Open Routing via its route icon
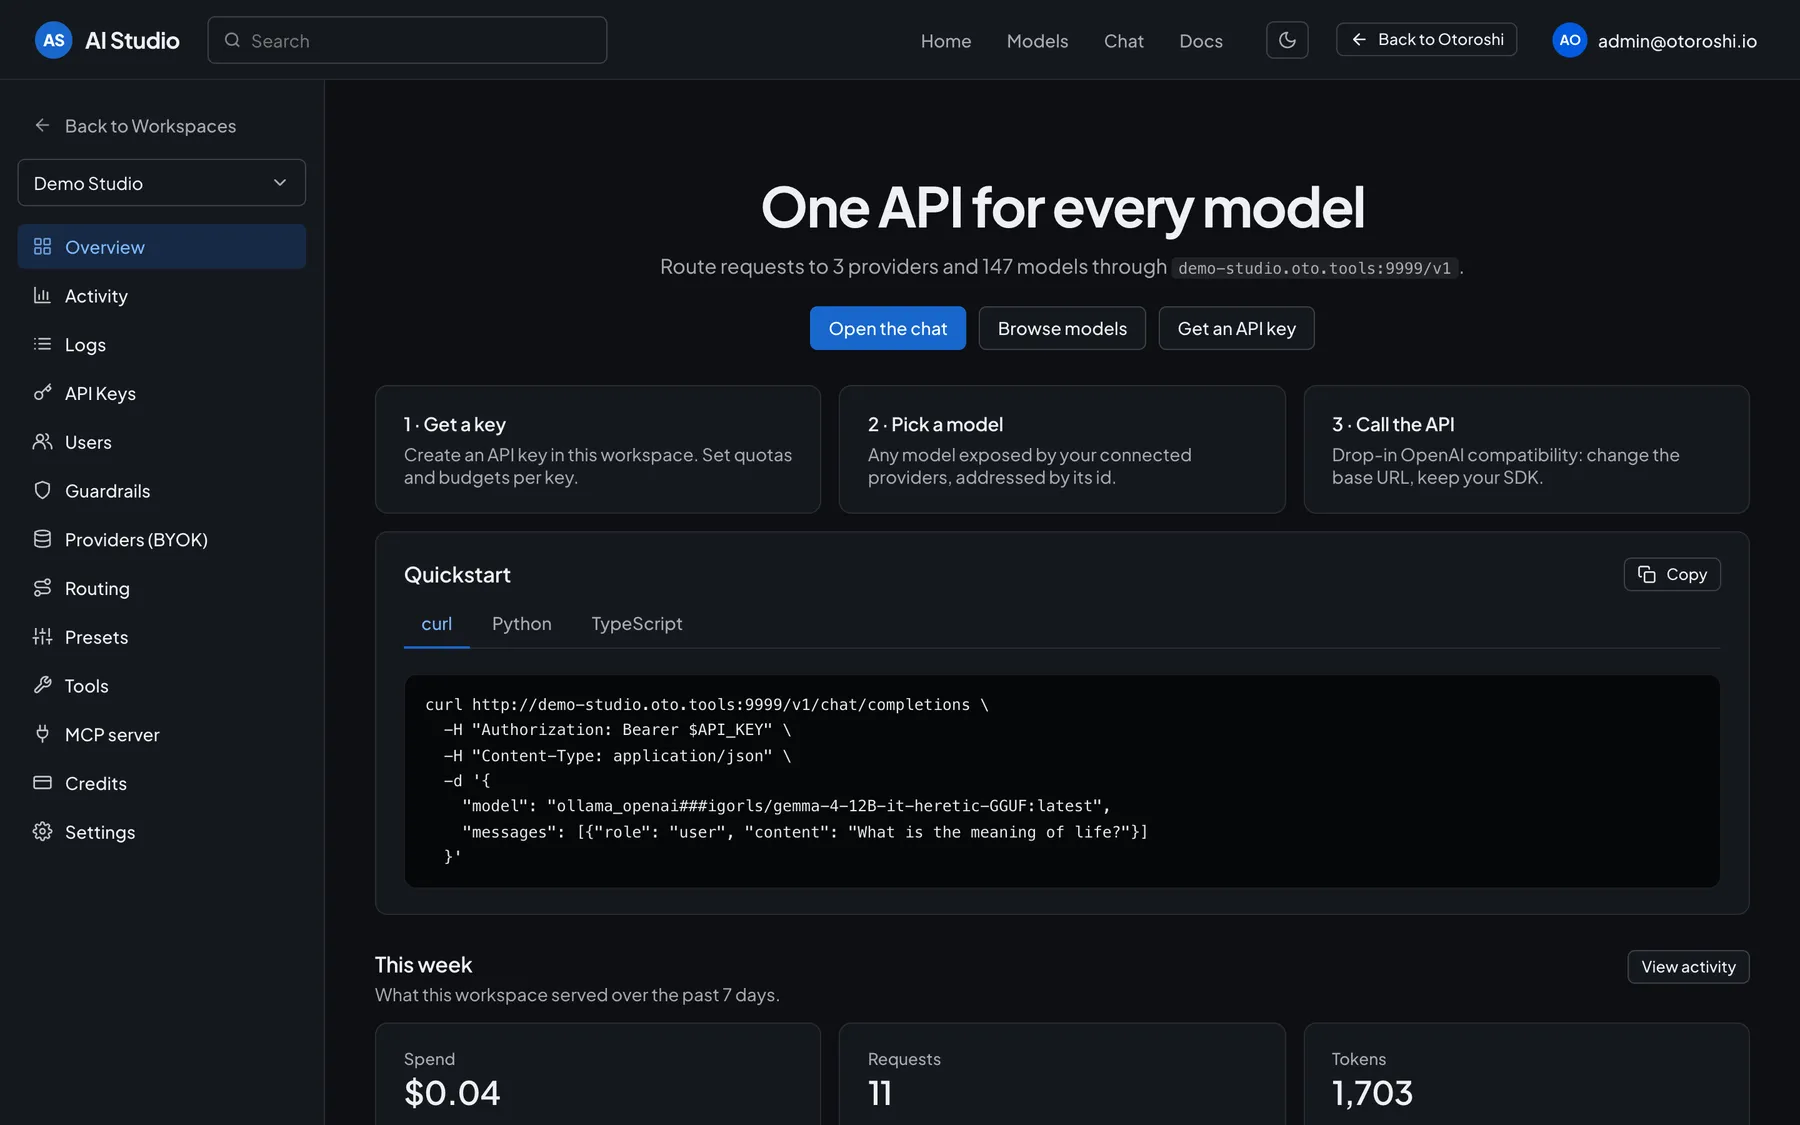 pyautogui.click(x=42, y=588)
